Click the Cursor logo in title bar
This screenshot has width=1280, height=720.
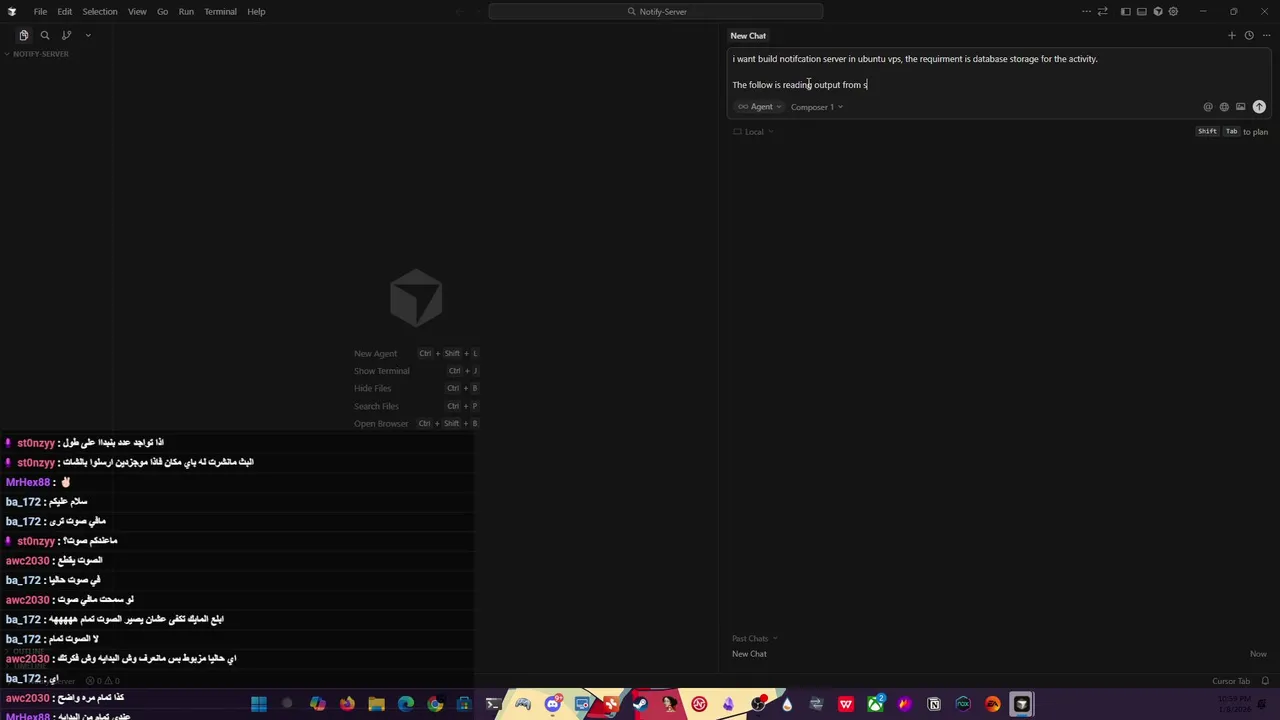point(12,11)
